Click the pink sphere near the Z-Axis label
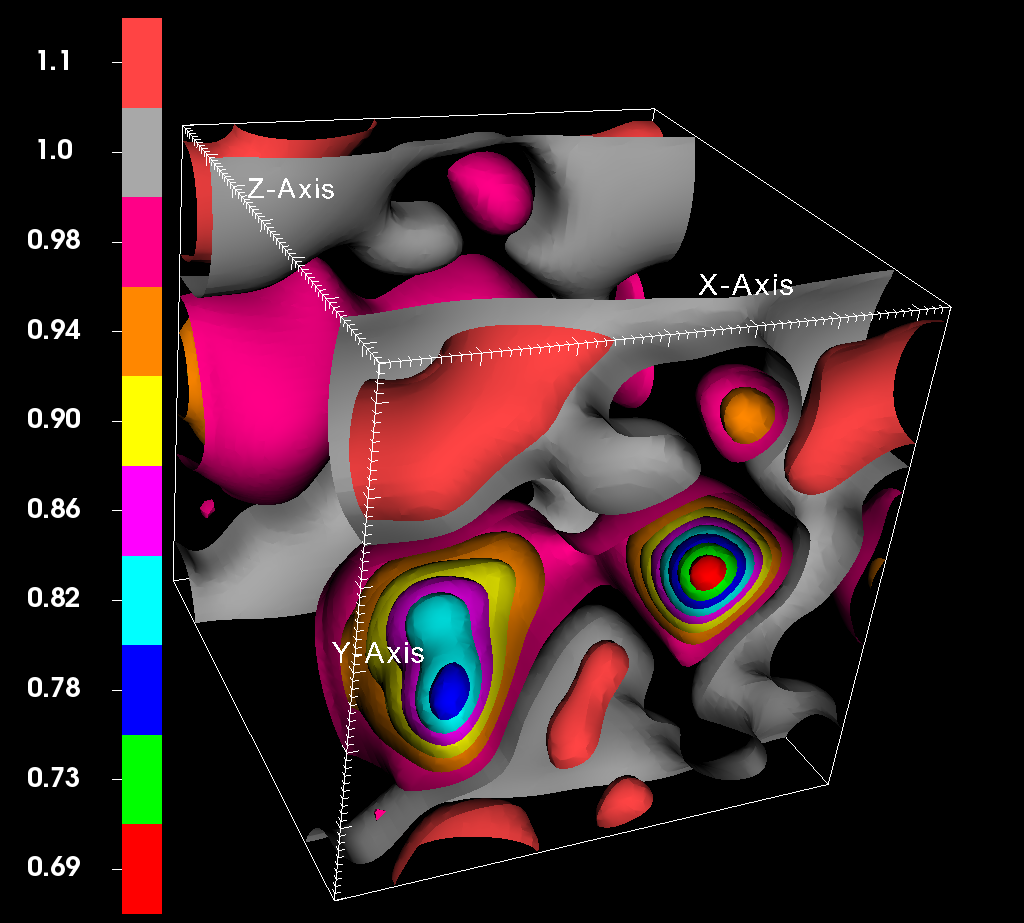This screenshot has height=923, width=1024. 490,192
